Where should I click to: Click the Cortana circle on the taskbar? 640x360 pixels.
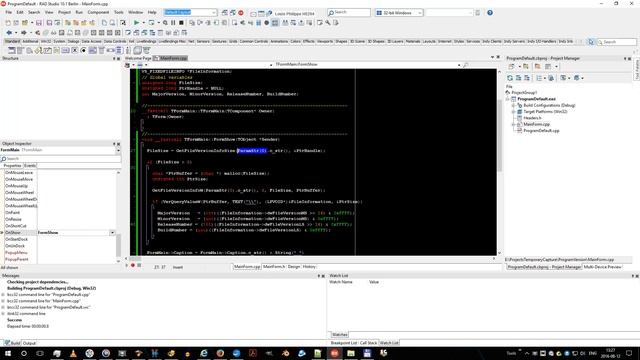pyautogui.click(x=24, y=353)
